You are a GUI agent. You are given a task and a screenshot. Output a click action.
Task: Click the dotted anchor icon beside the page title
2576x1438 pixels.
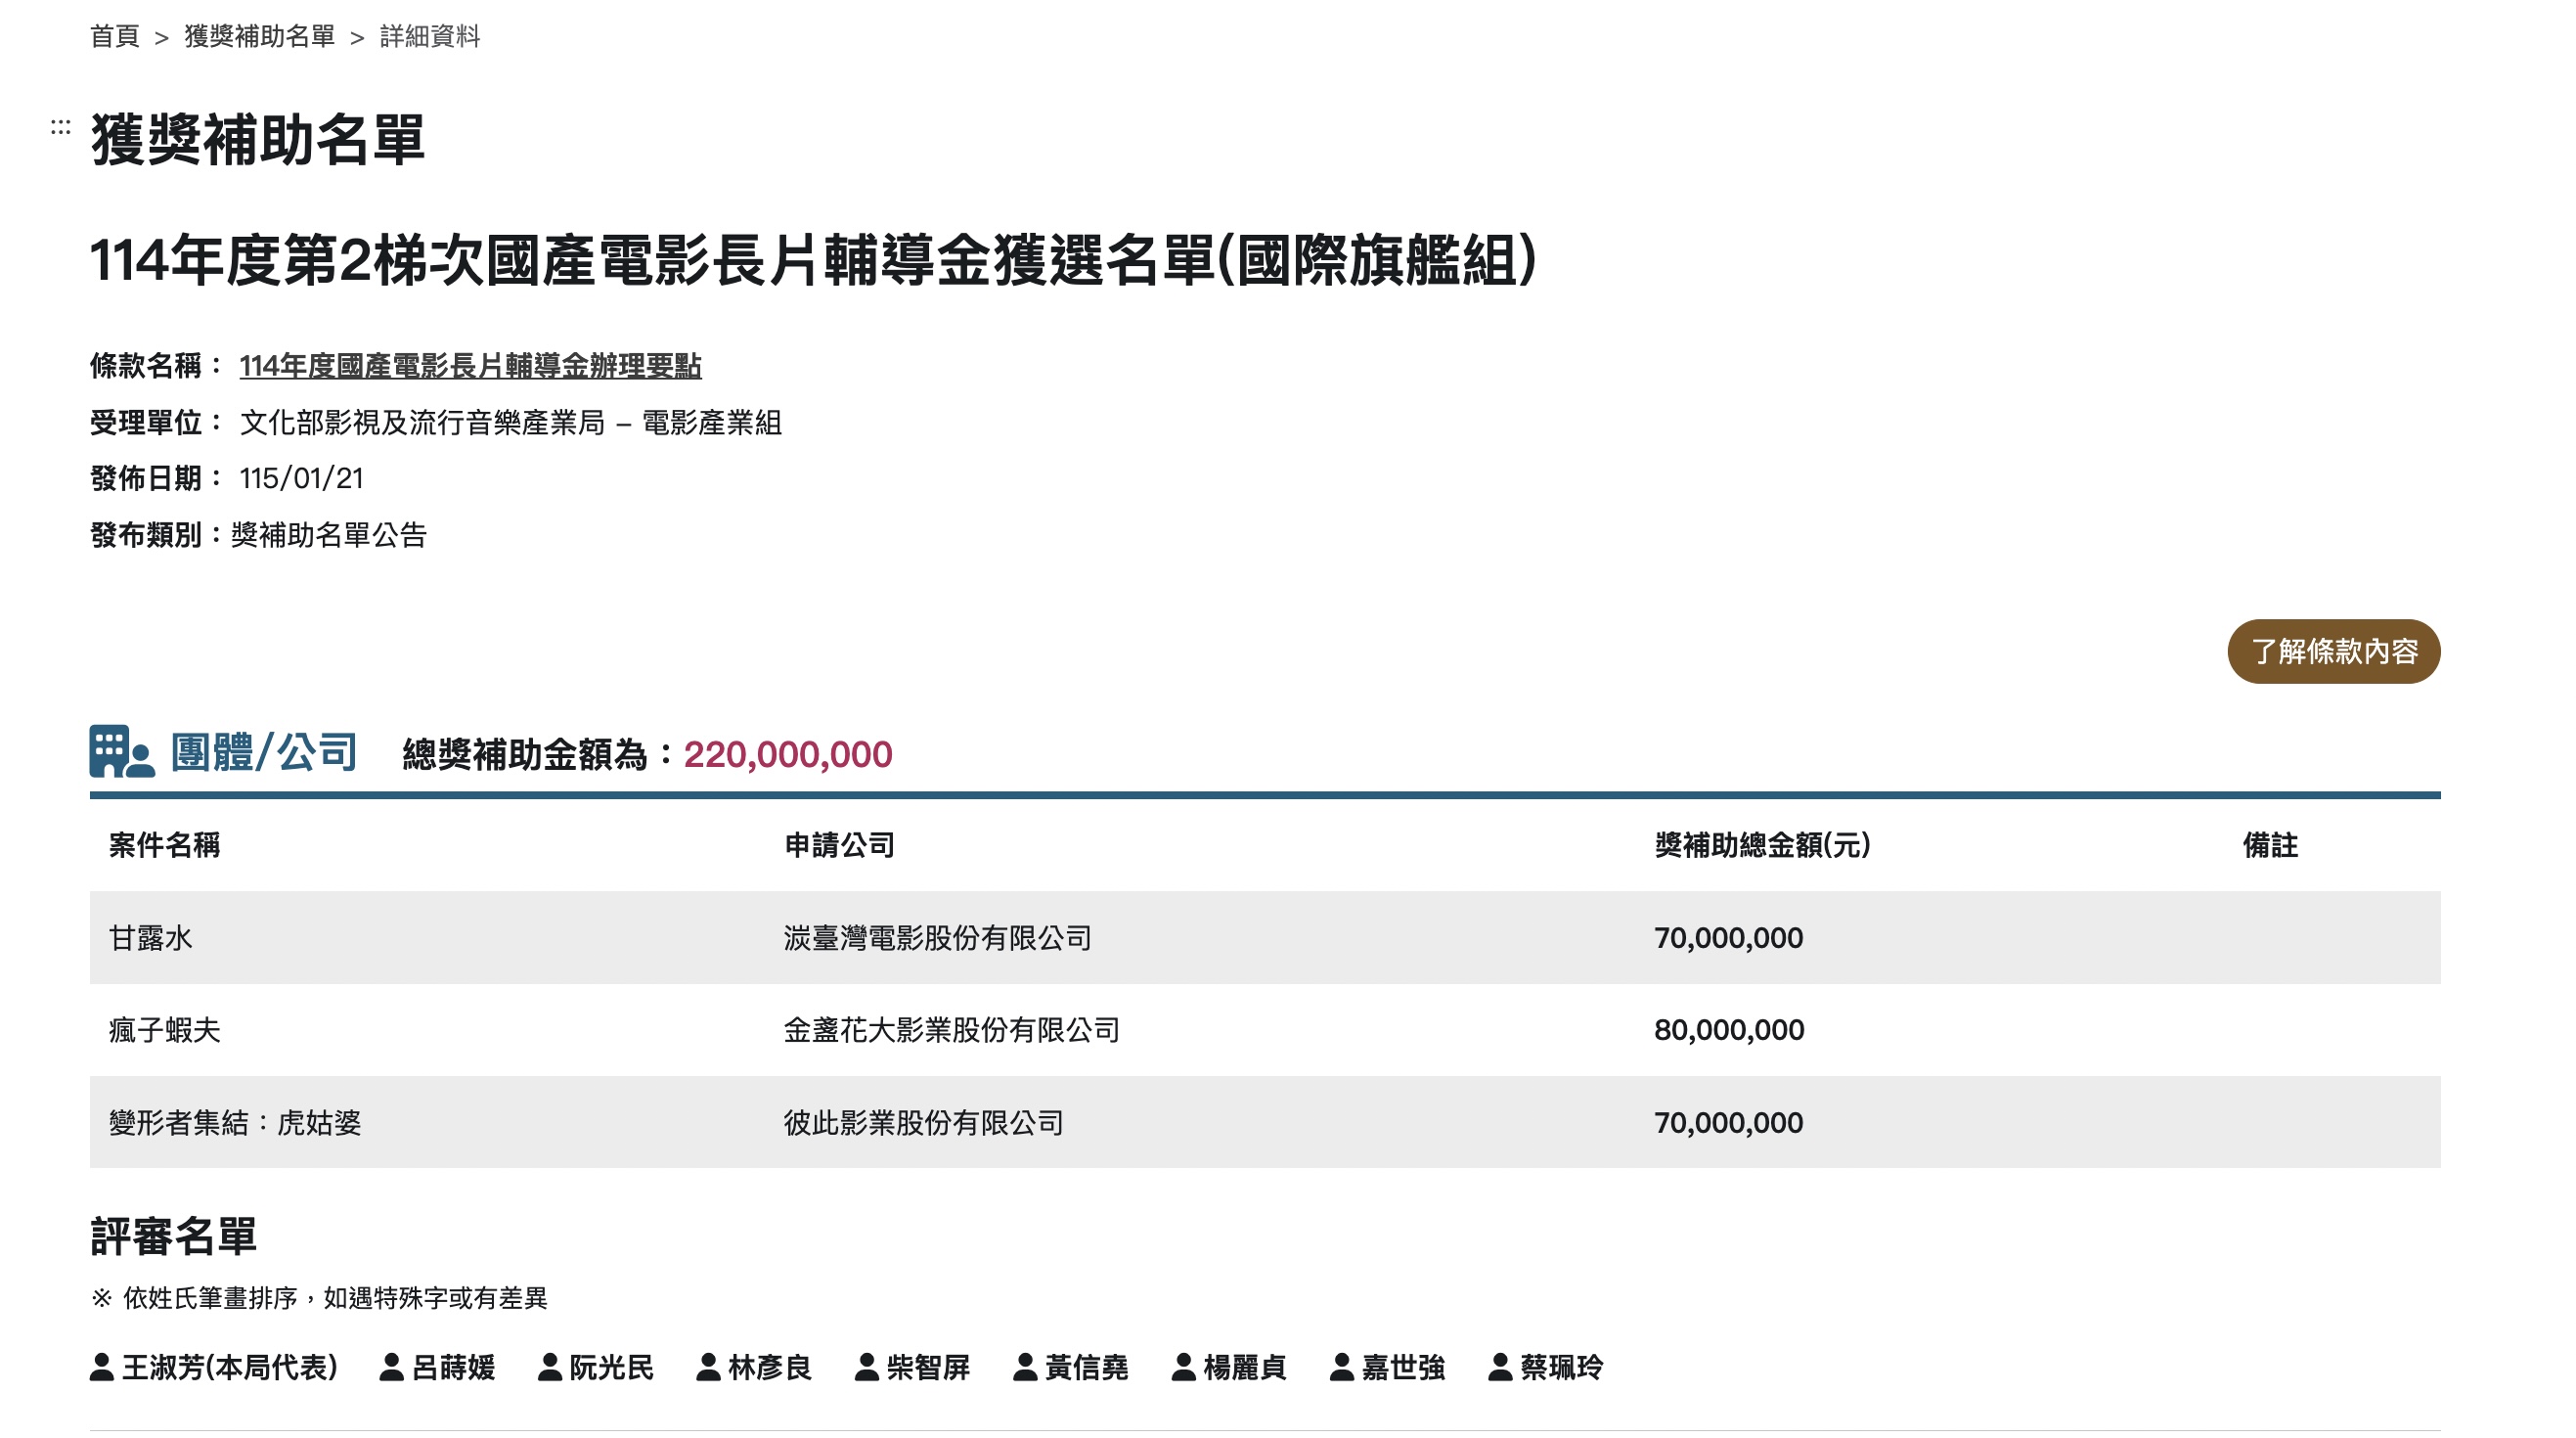(x=61, y=127)
